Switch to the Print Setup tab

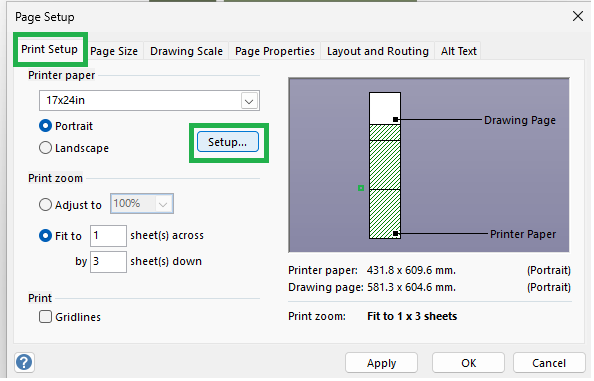point(50,50)
